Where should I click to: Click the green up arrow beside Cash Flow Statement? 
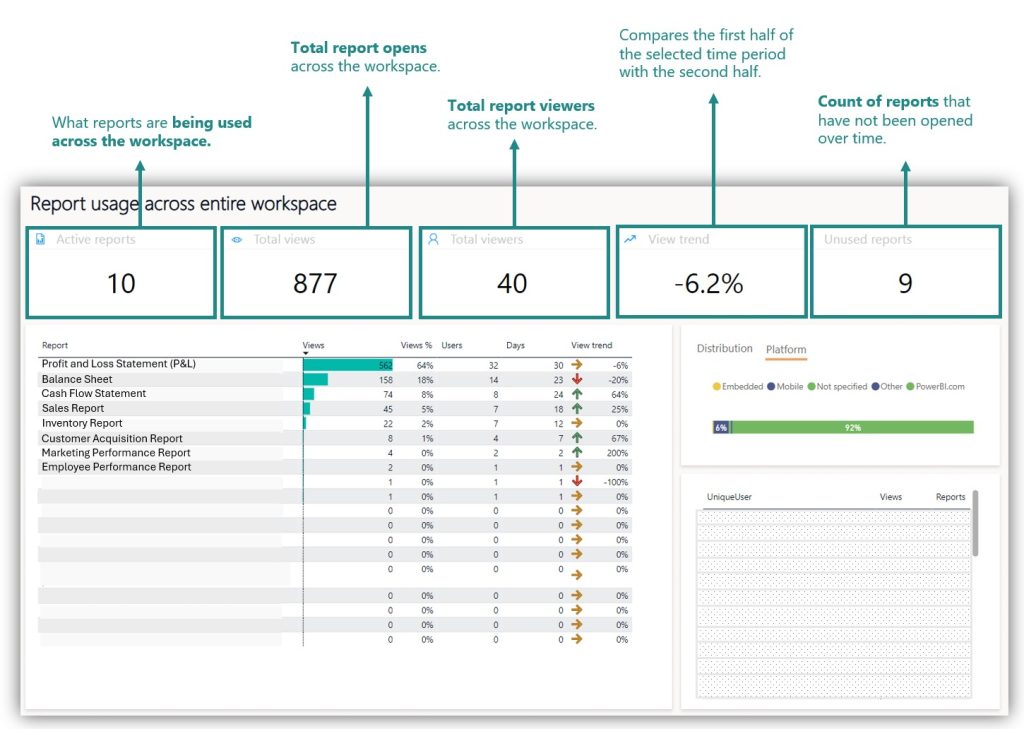coord(578,394)
